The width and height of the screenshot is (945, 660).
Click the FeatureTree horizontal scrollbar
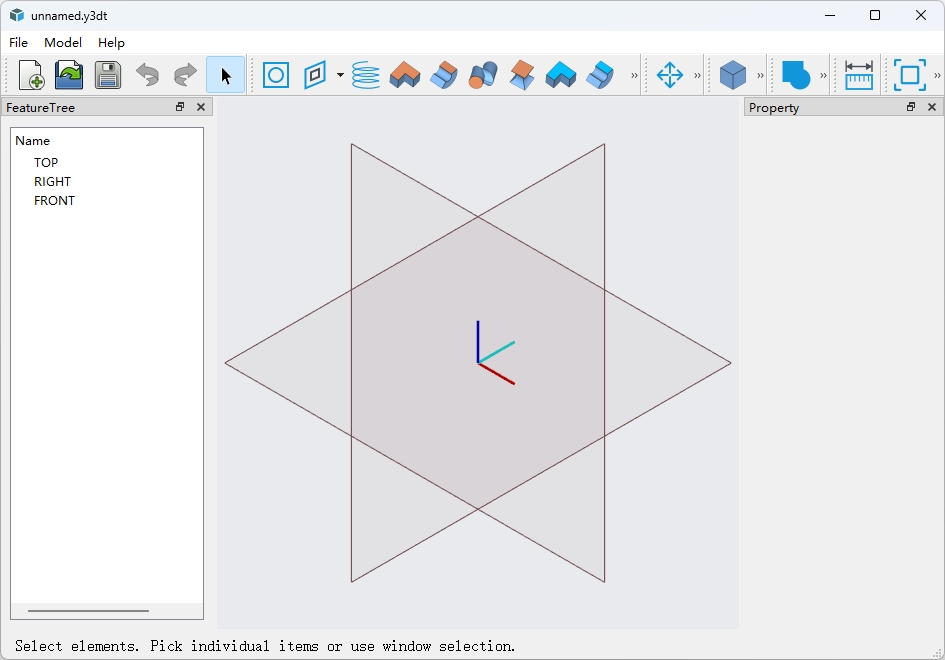pyautogui.click(x=88, y=611)
